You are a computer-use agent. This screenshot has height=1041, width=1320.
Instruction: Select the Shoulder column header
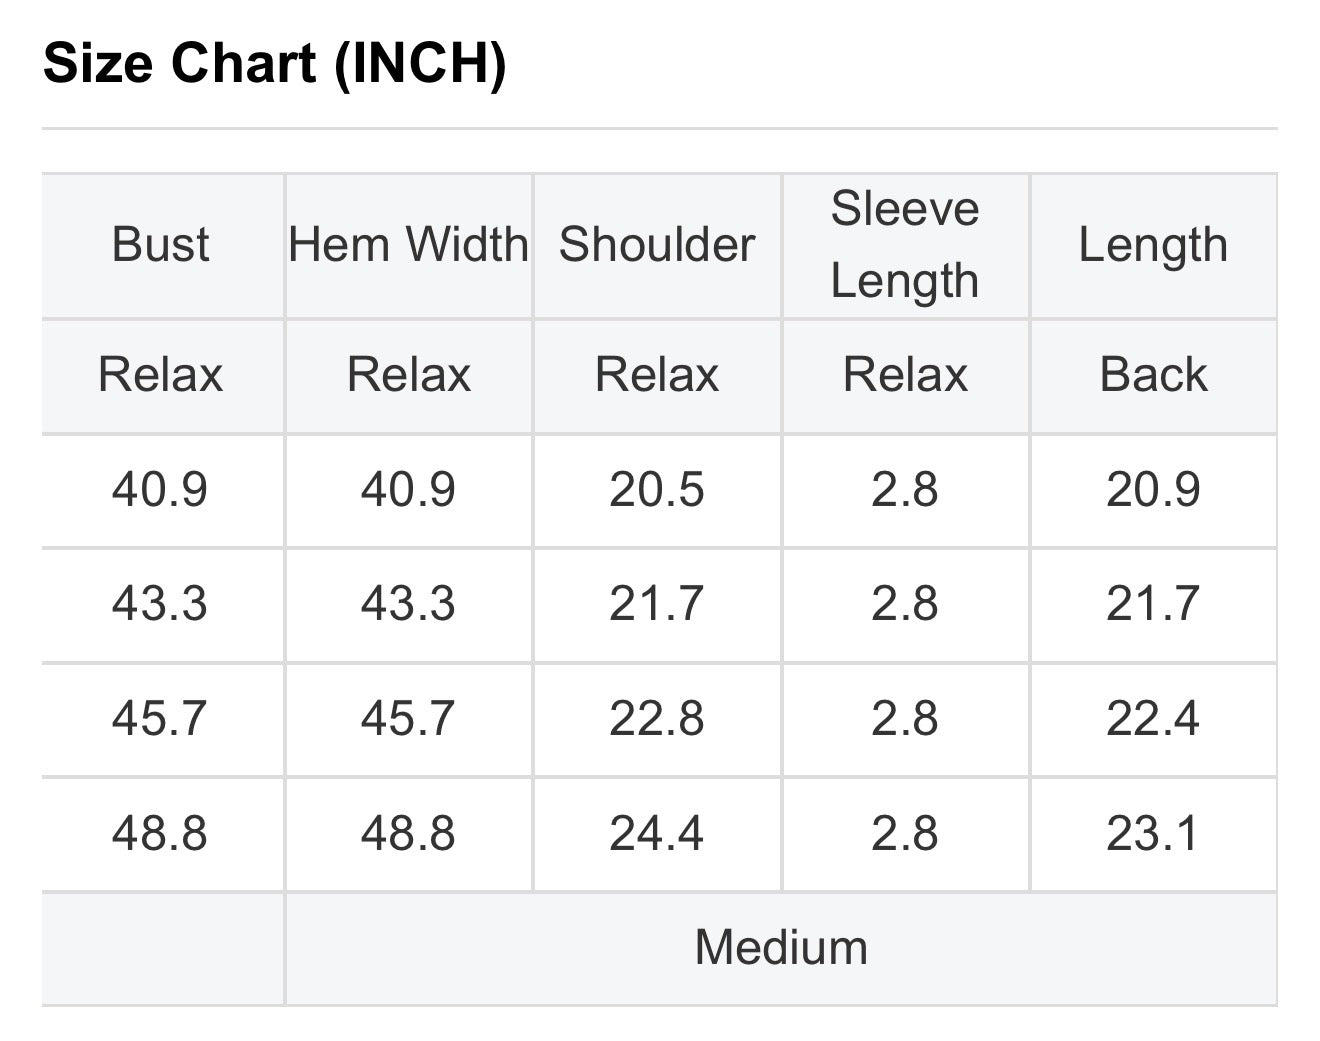[x=657, y=245]
